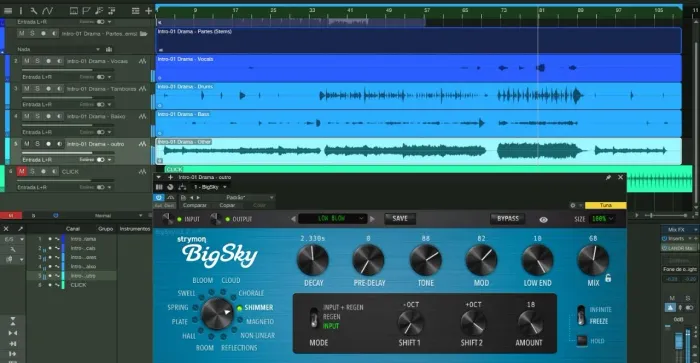The height and width of the screenshot is (363, 700).
Task: Click the Add Track plus icon
Action: tap(148, 10)
